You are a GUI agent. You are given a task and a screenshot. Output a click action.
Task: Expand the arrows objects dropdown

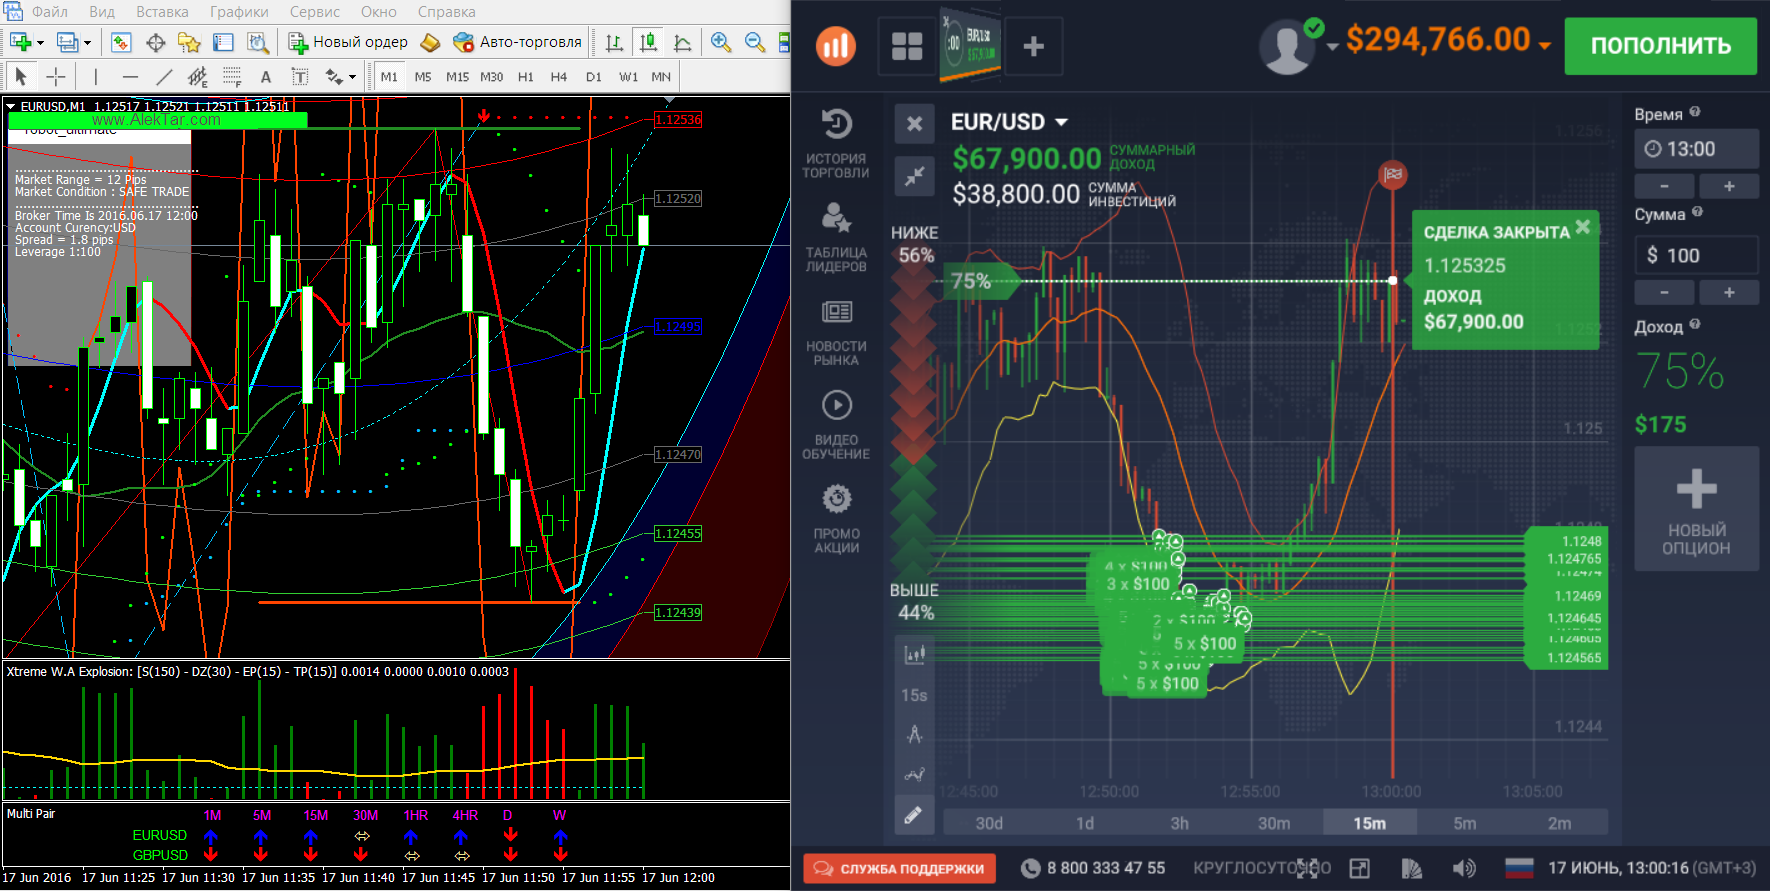point(352,77)
